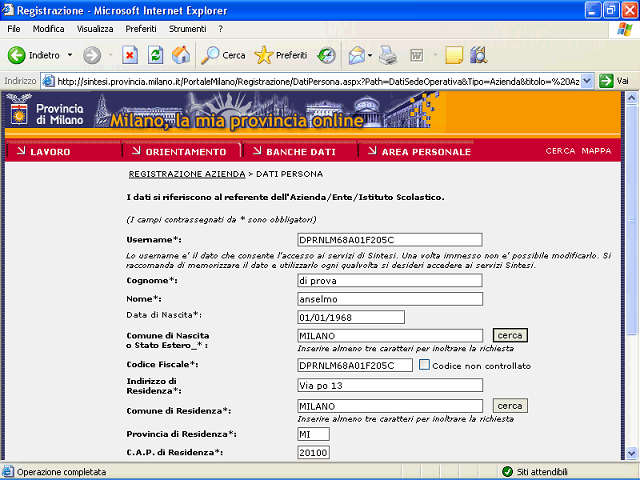Click the Vai go arrow button
This screenshot has height=480, width=640.
[x=614, y=81]
